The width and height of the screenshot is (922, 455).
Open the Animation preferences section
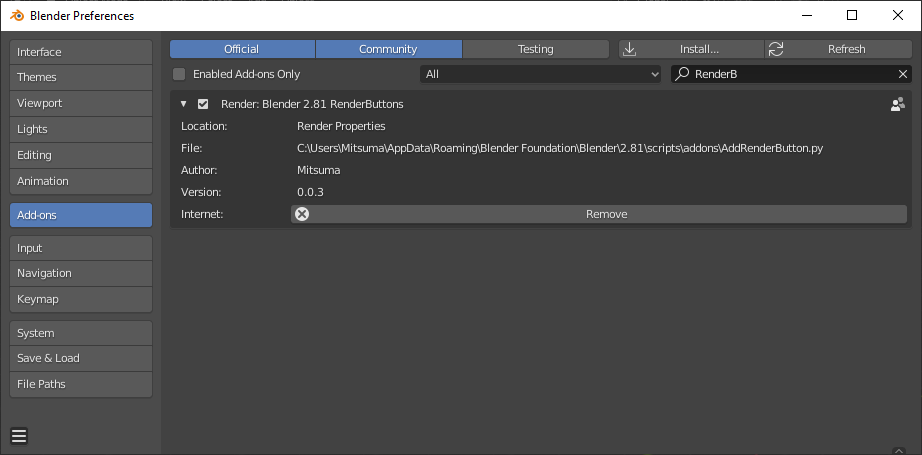81,181
